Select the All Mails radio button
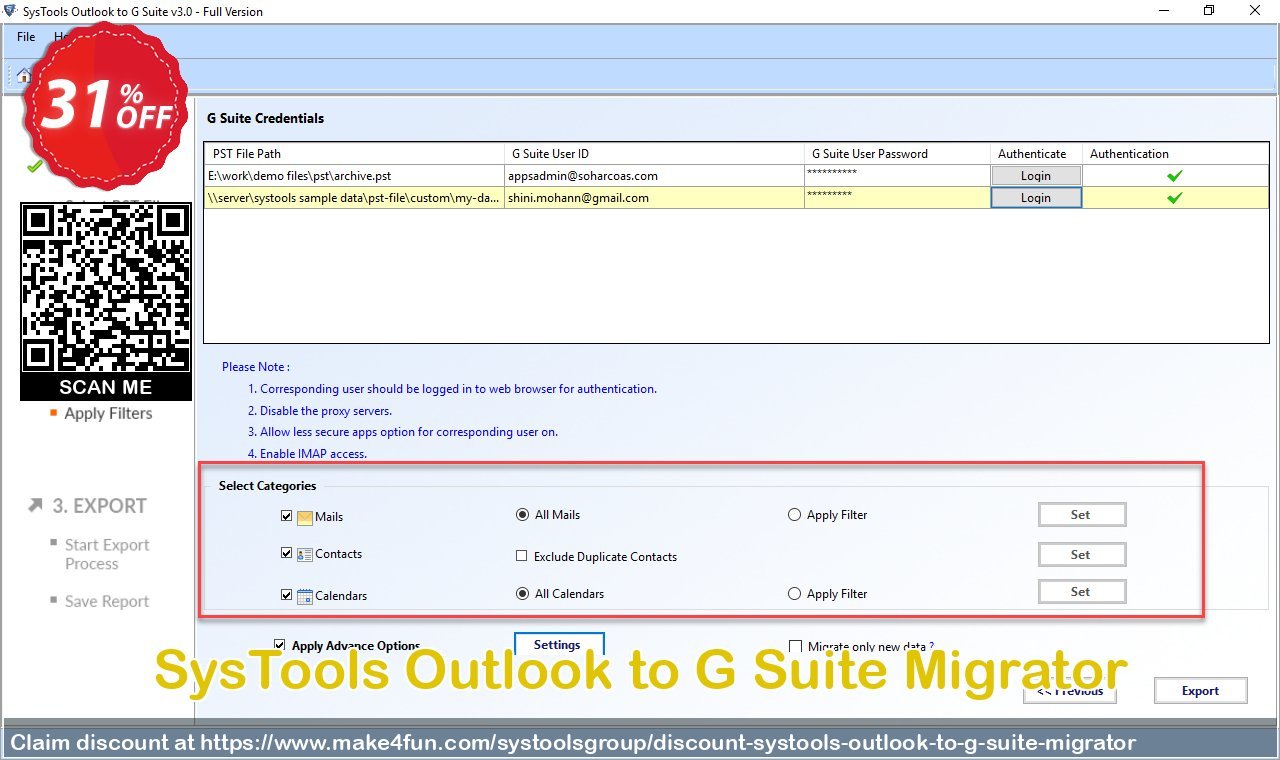This screenshot has width=1280, height=760. point(522,515)
